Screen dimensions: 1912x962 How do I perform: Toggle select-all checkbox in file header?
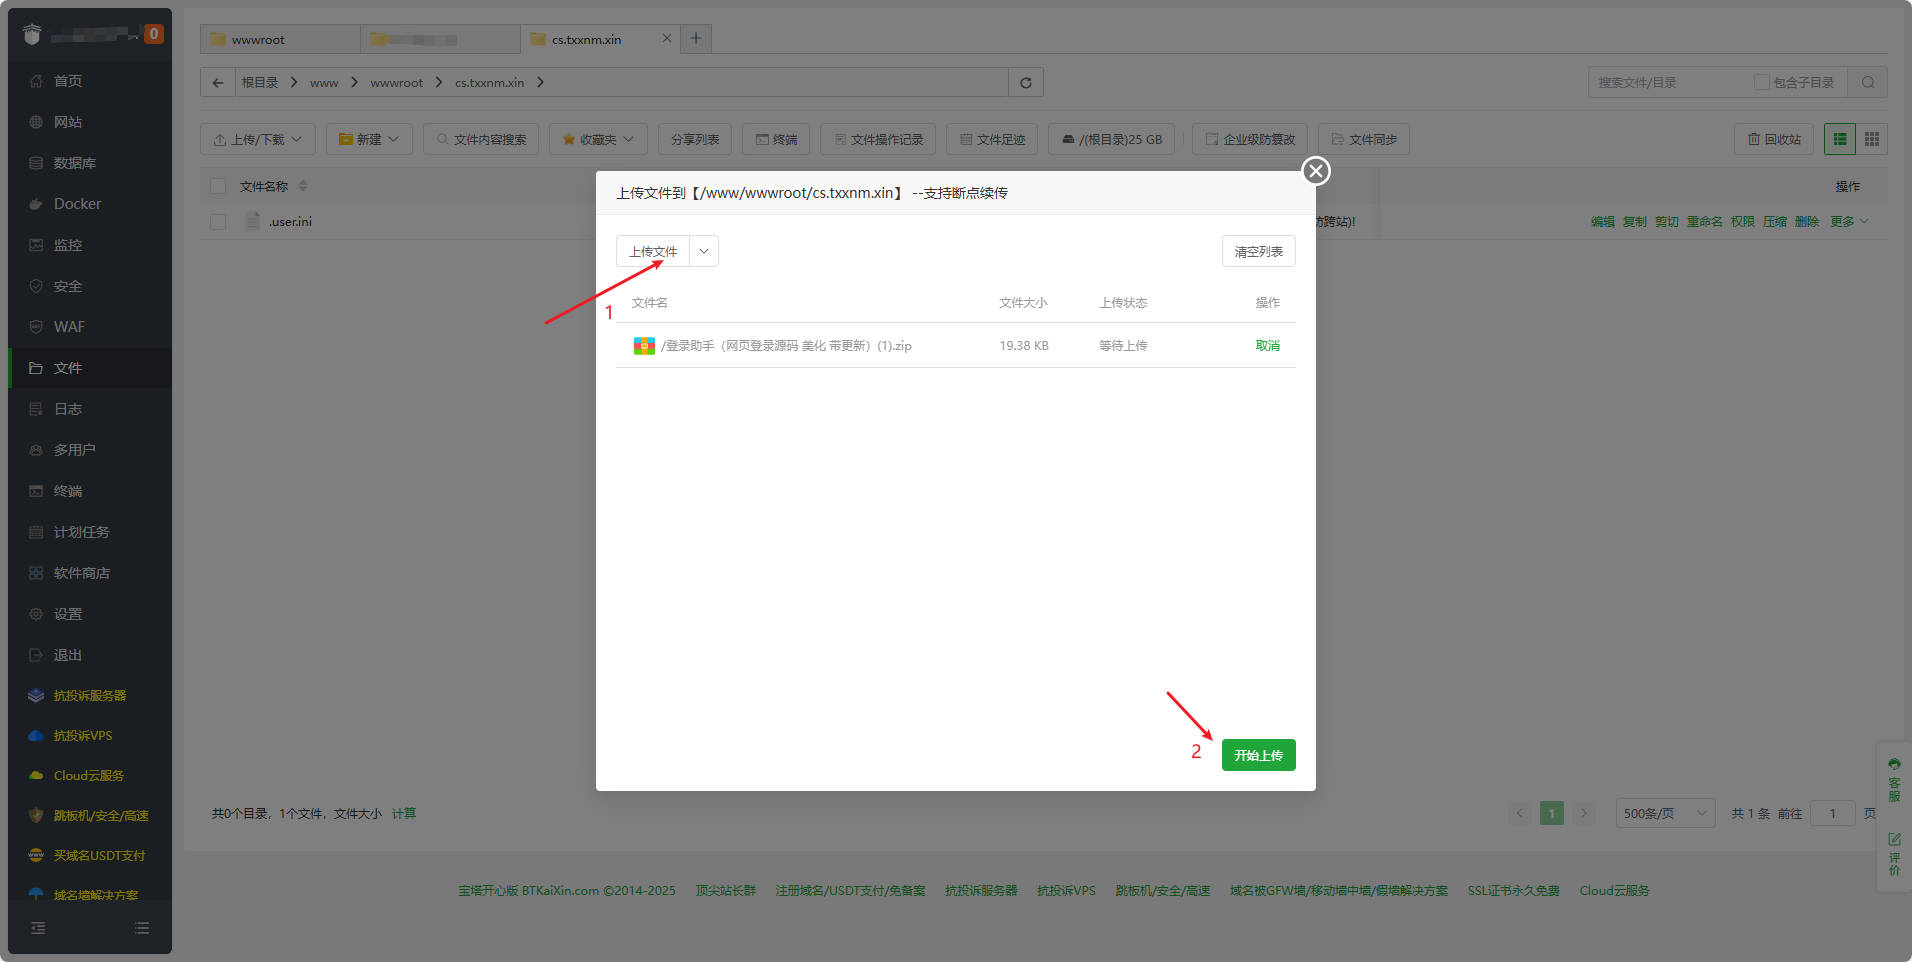tap(218, 186)
